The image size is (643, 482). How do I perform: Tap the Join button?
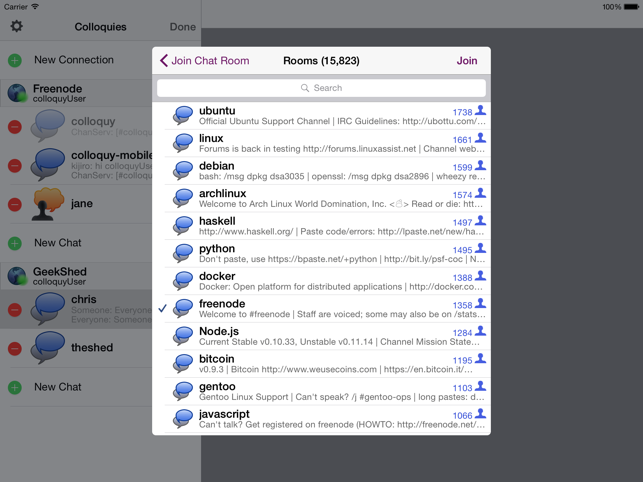point(467,61)
